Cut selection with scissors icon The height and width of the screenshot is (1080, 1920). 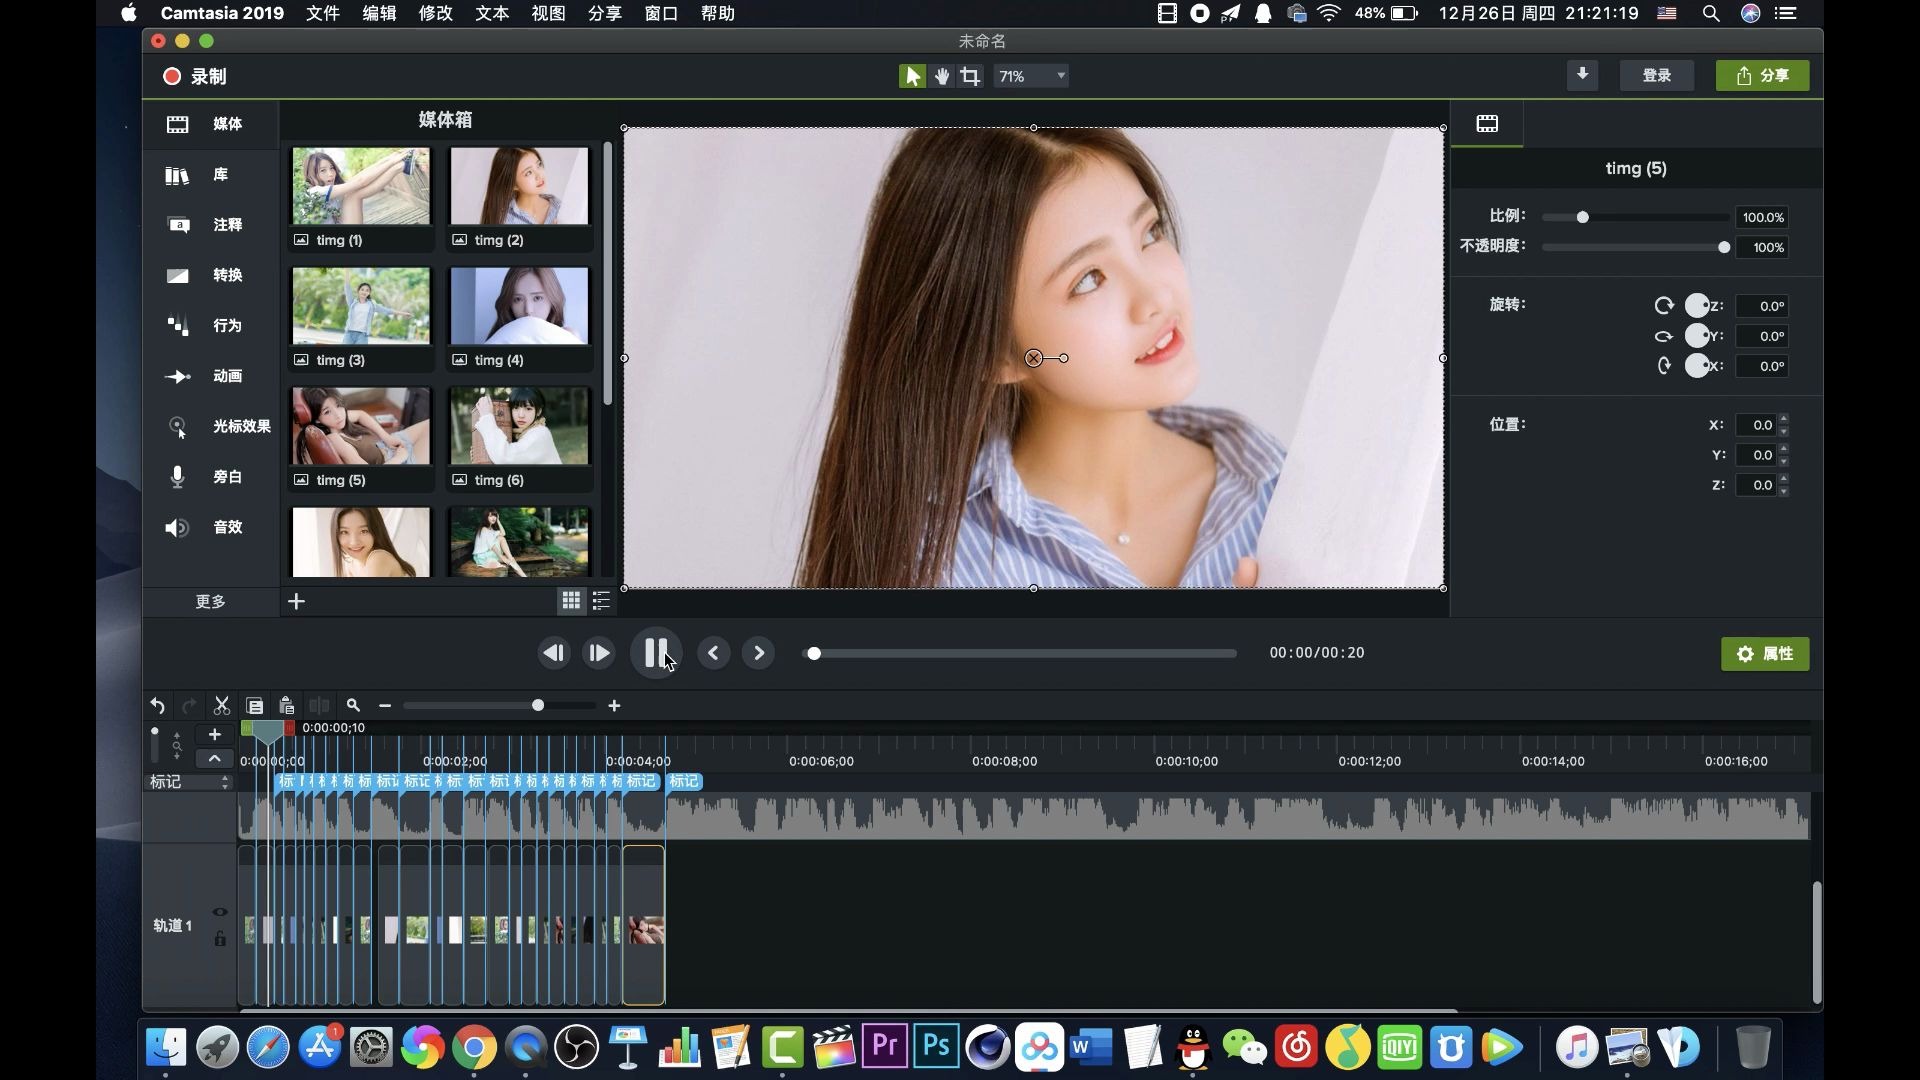tap(222, 706)
